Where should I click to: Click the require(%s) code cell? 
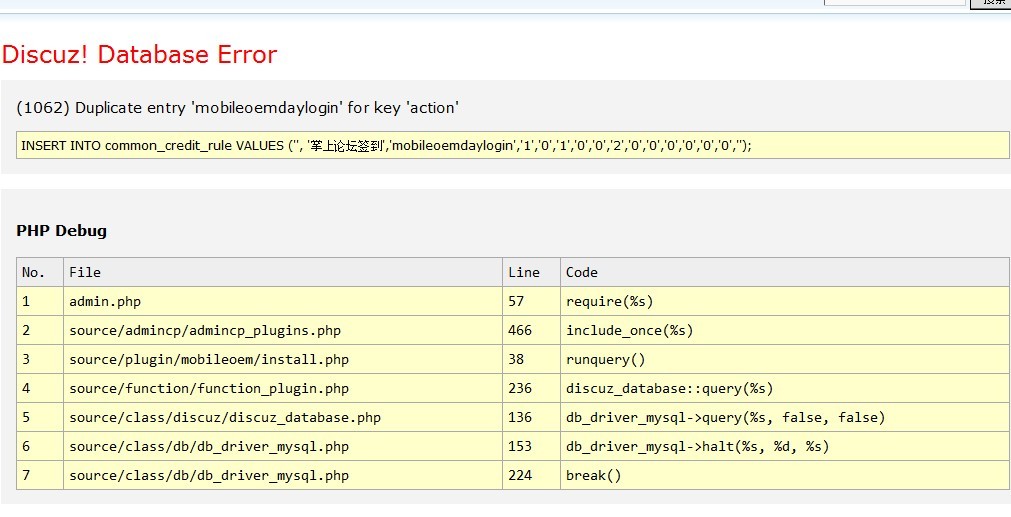pyautogui.click(x=785, y=301)
